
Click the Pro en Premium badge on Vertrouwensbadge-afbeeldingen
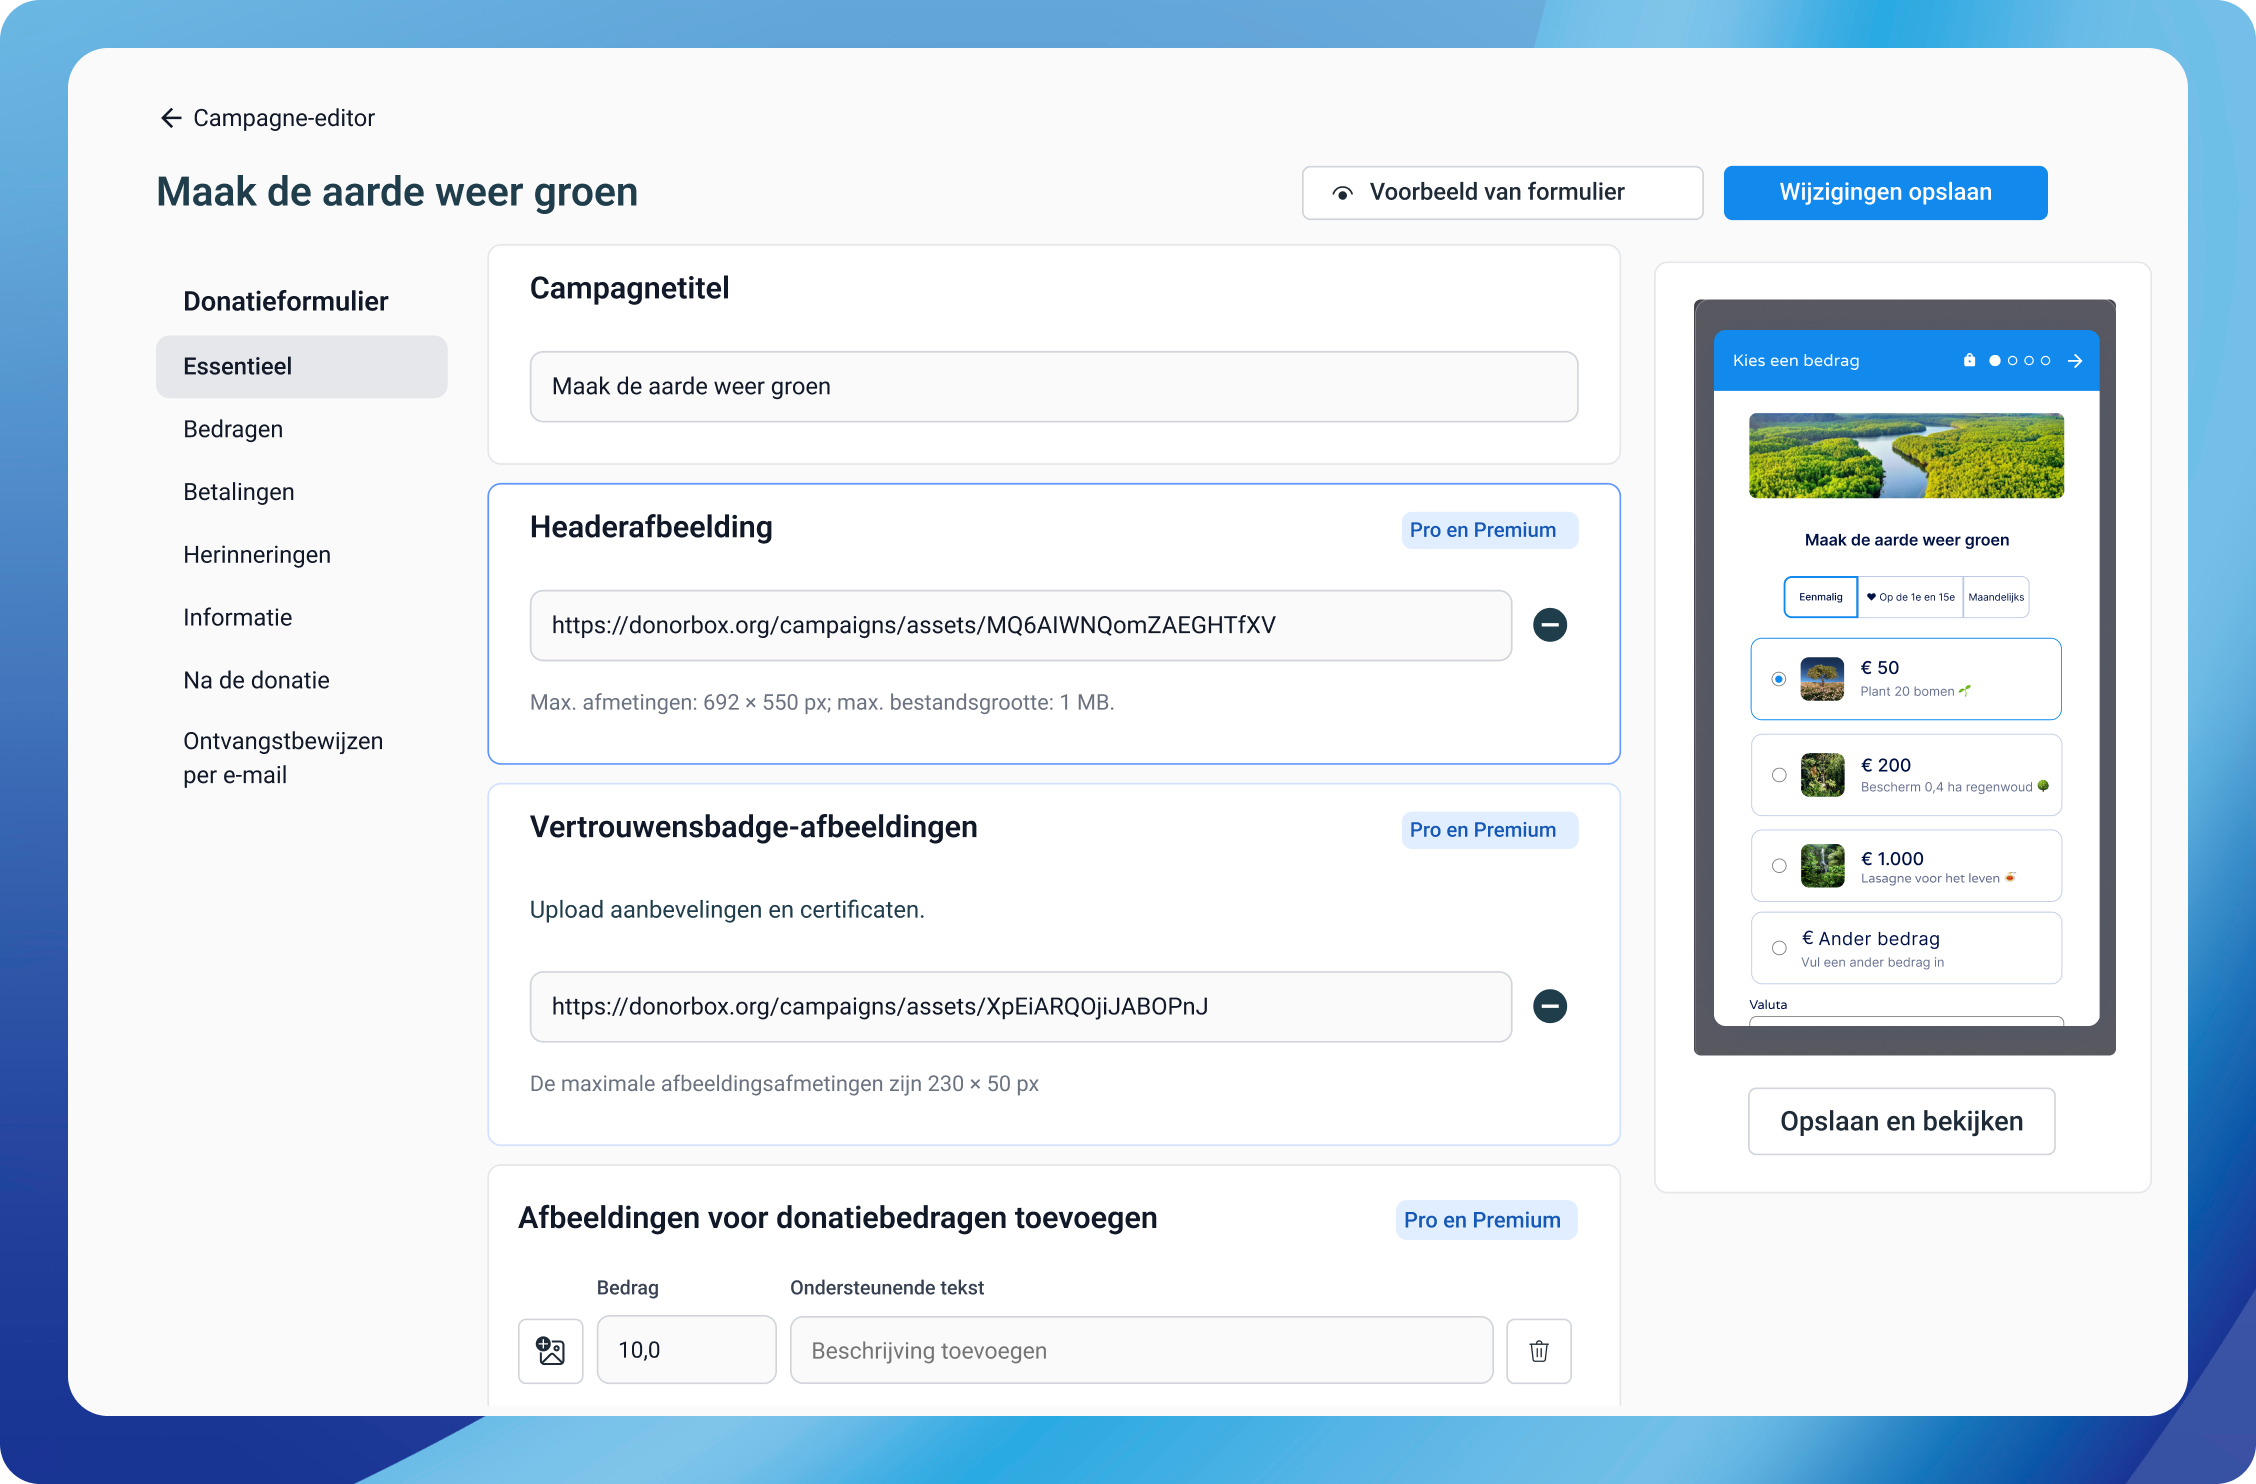point(1489,831)
